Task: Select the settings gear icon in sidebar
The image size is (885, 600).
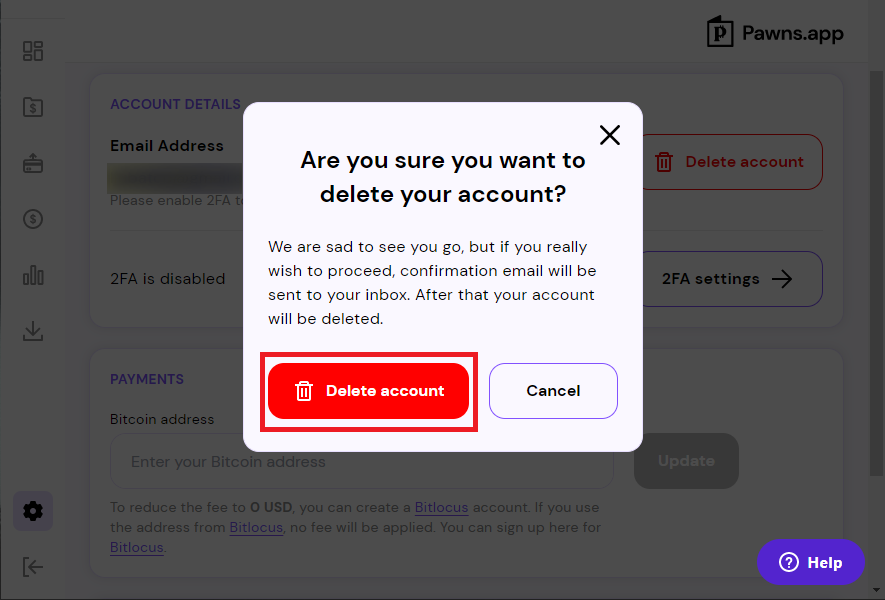Action: (33, 511)
